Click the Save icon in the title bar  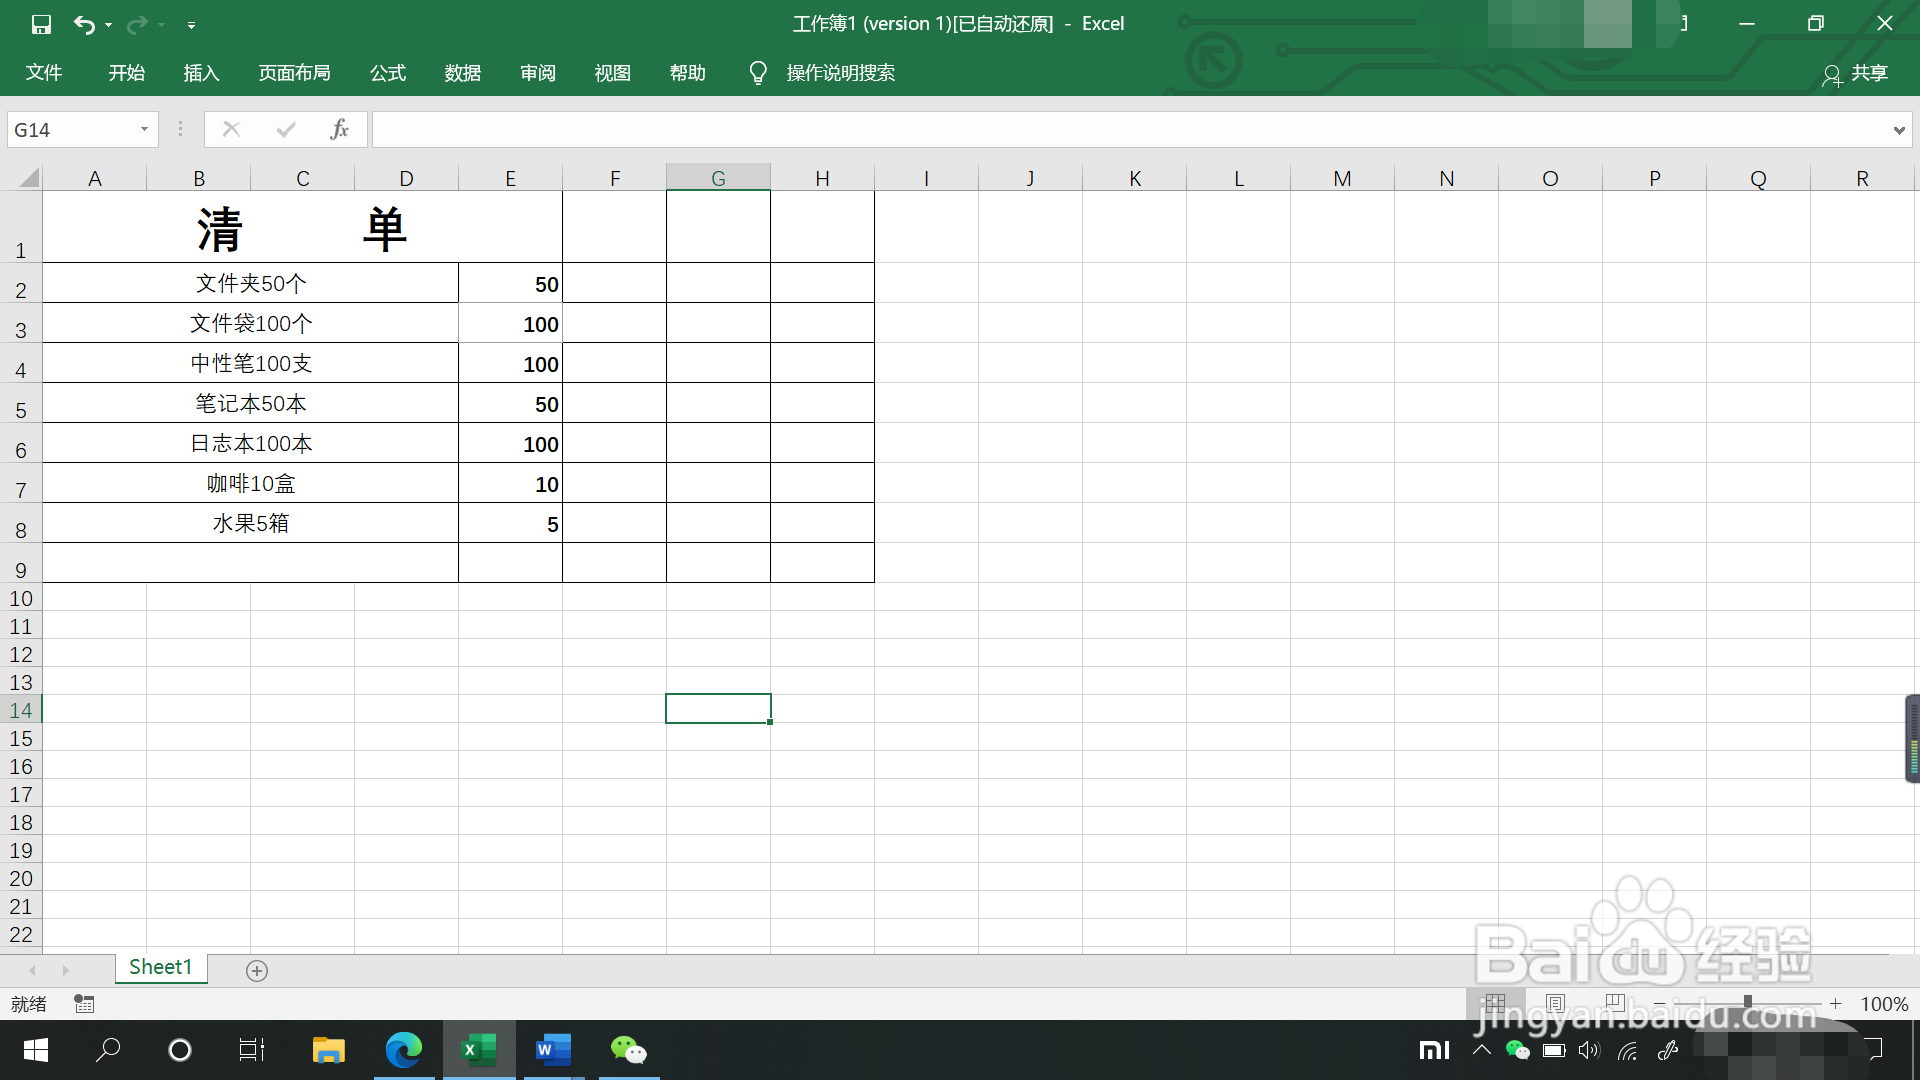tap(41, 24)
